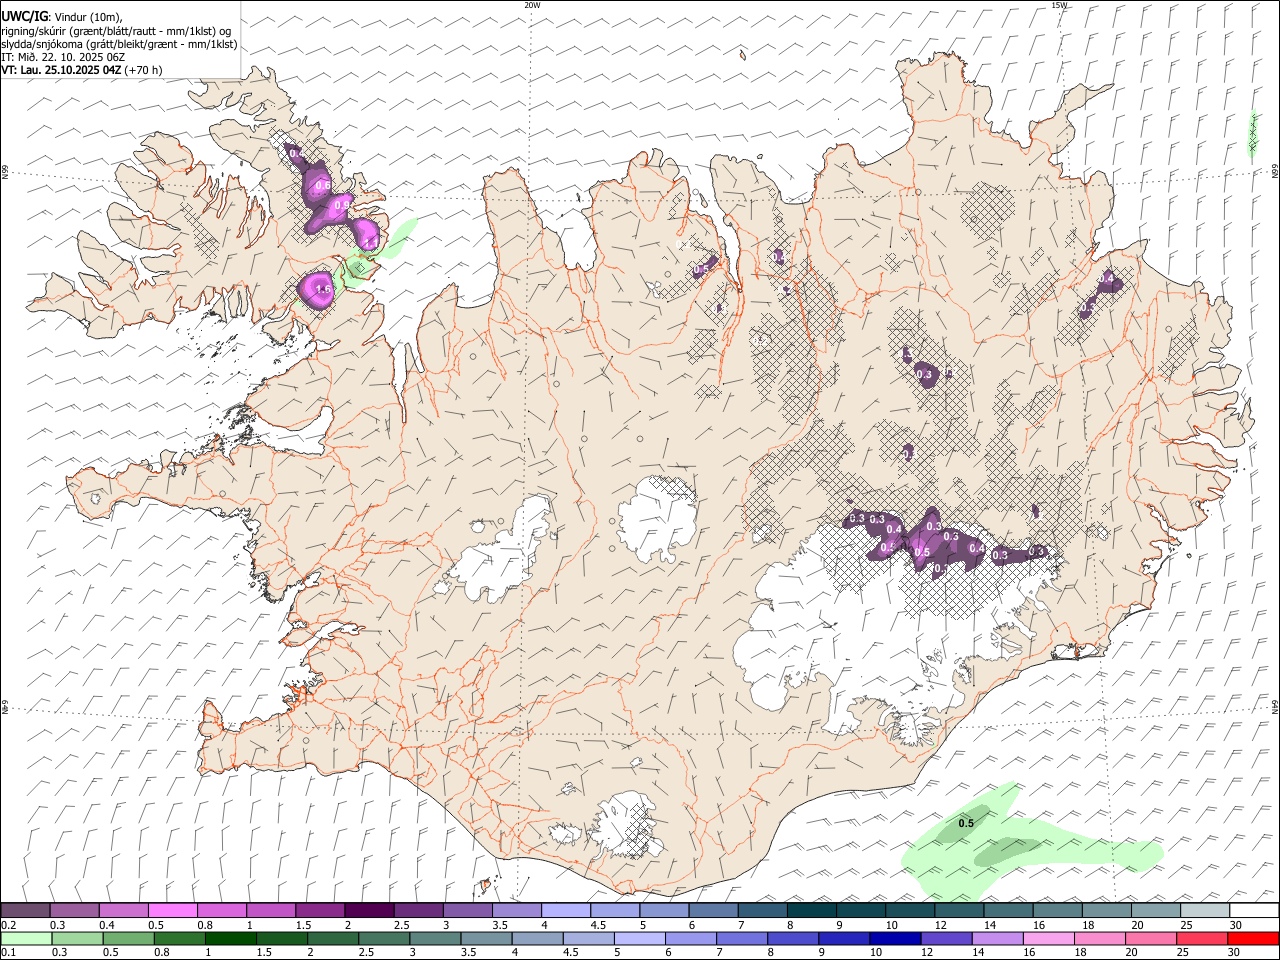Pick snow scale swatch between 2 and 2.5
This screenshot has width=1280, height=960.
click(x=368, y=911)
